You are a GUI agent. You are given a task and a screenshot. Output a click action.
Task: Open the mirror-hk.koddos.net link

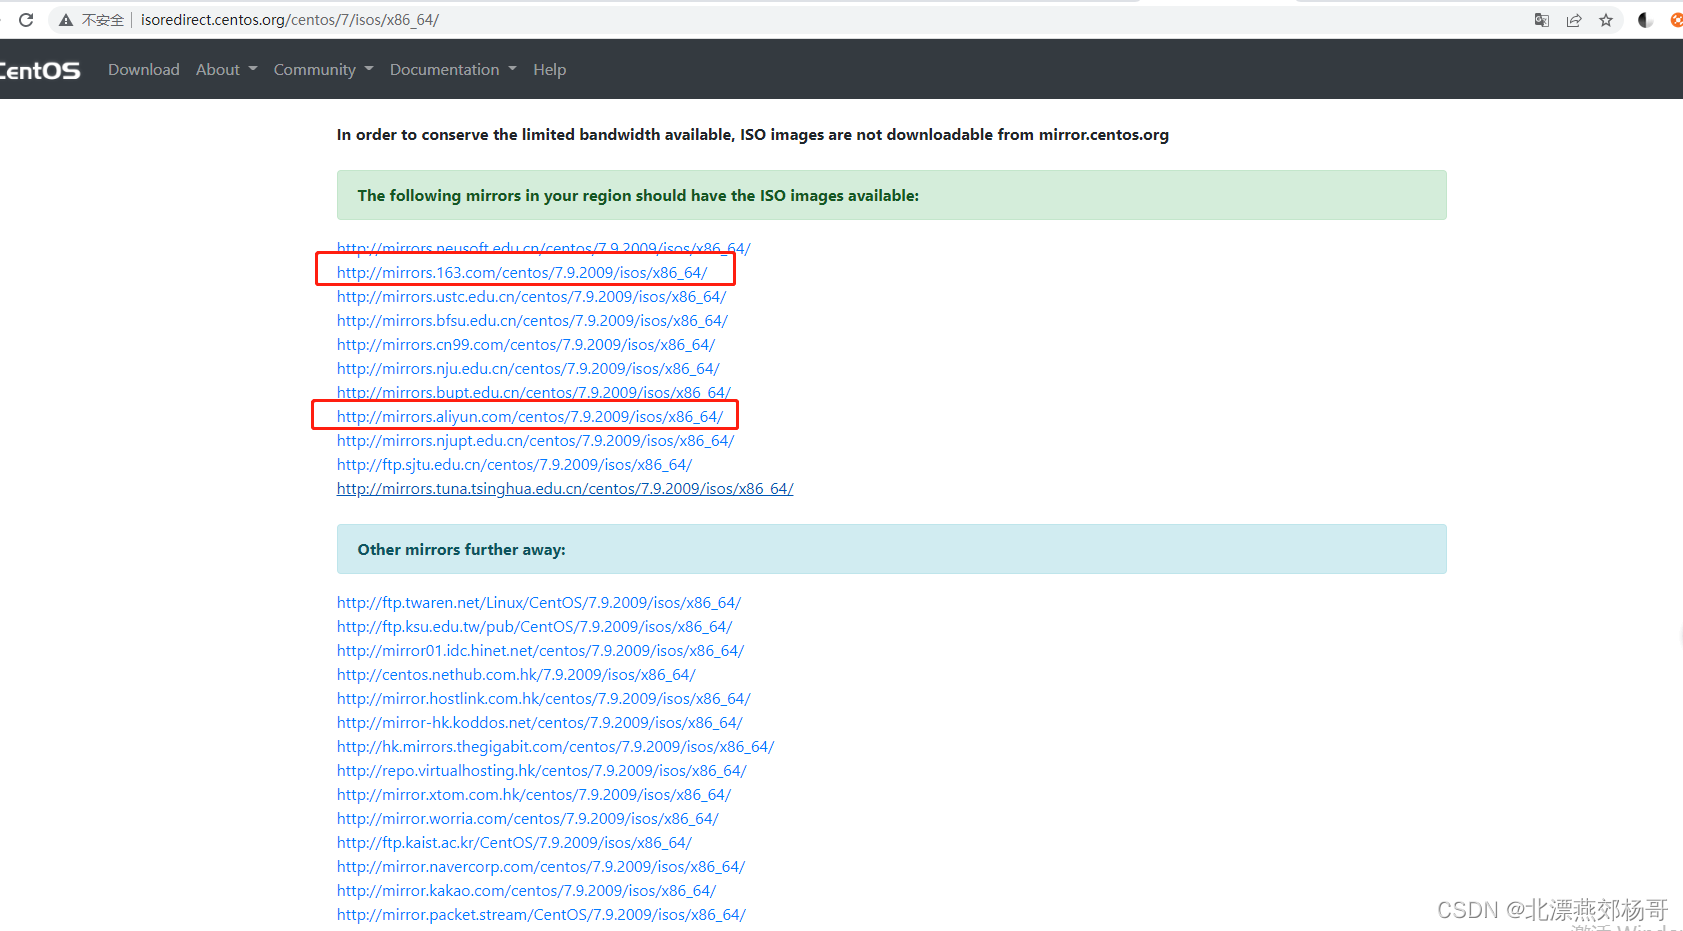pos(540,722)
